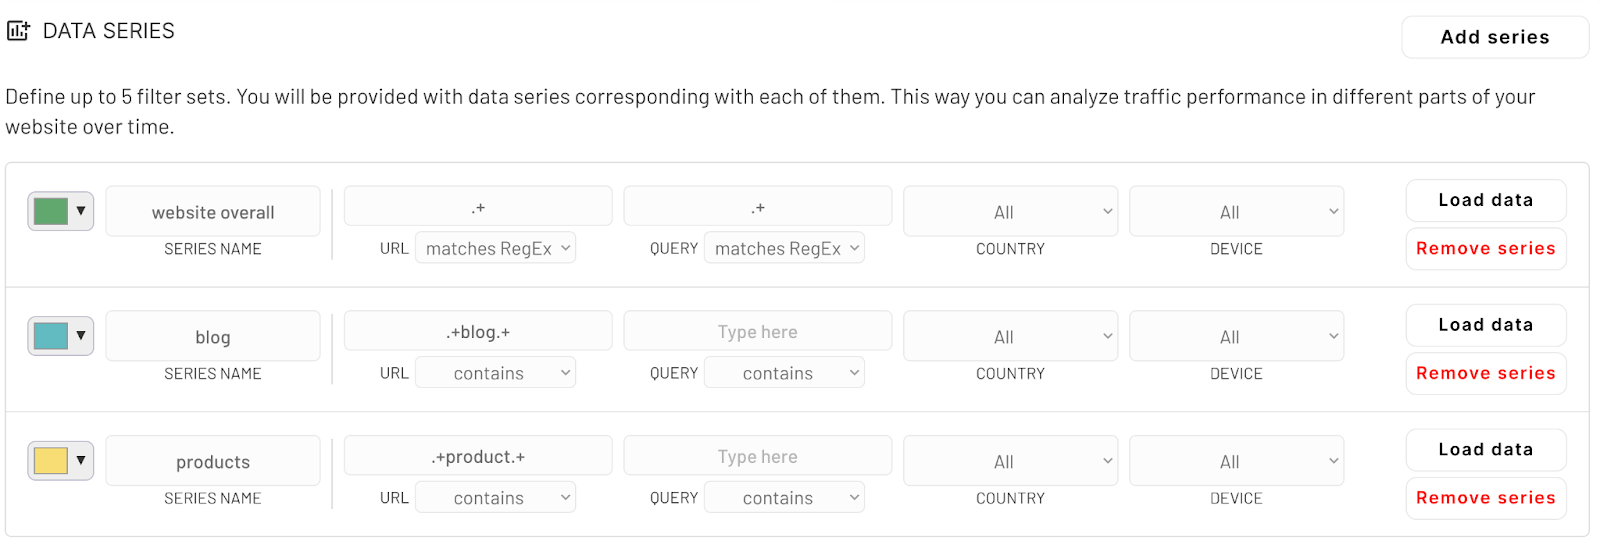Open the teal color picker for blog
The height and width of the screenshot is (559, 1600).
60,336
